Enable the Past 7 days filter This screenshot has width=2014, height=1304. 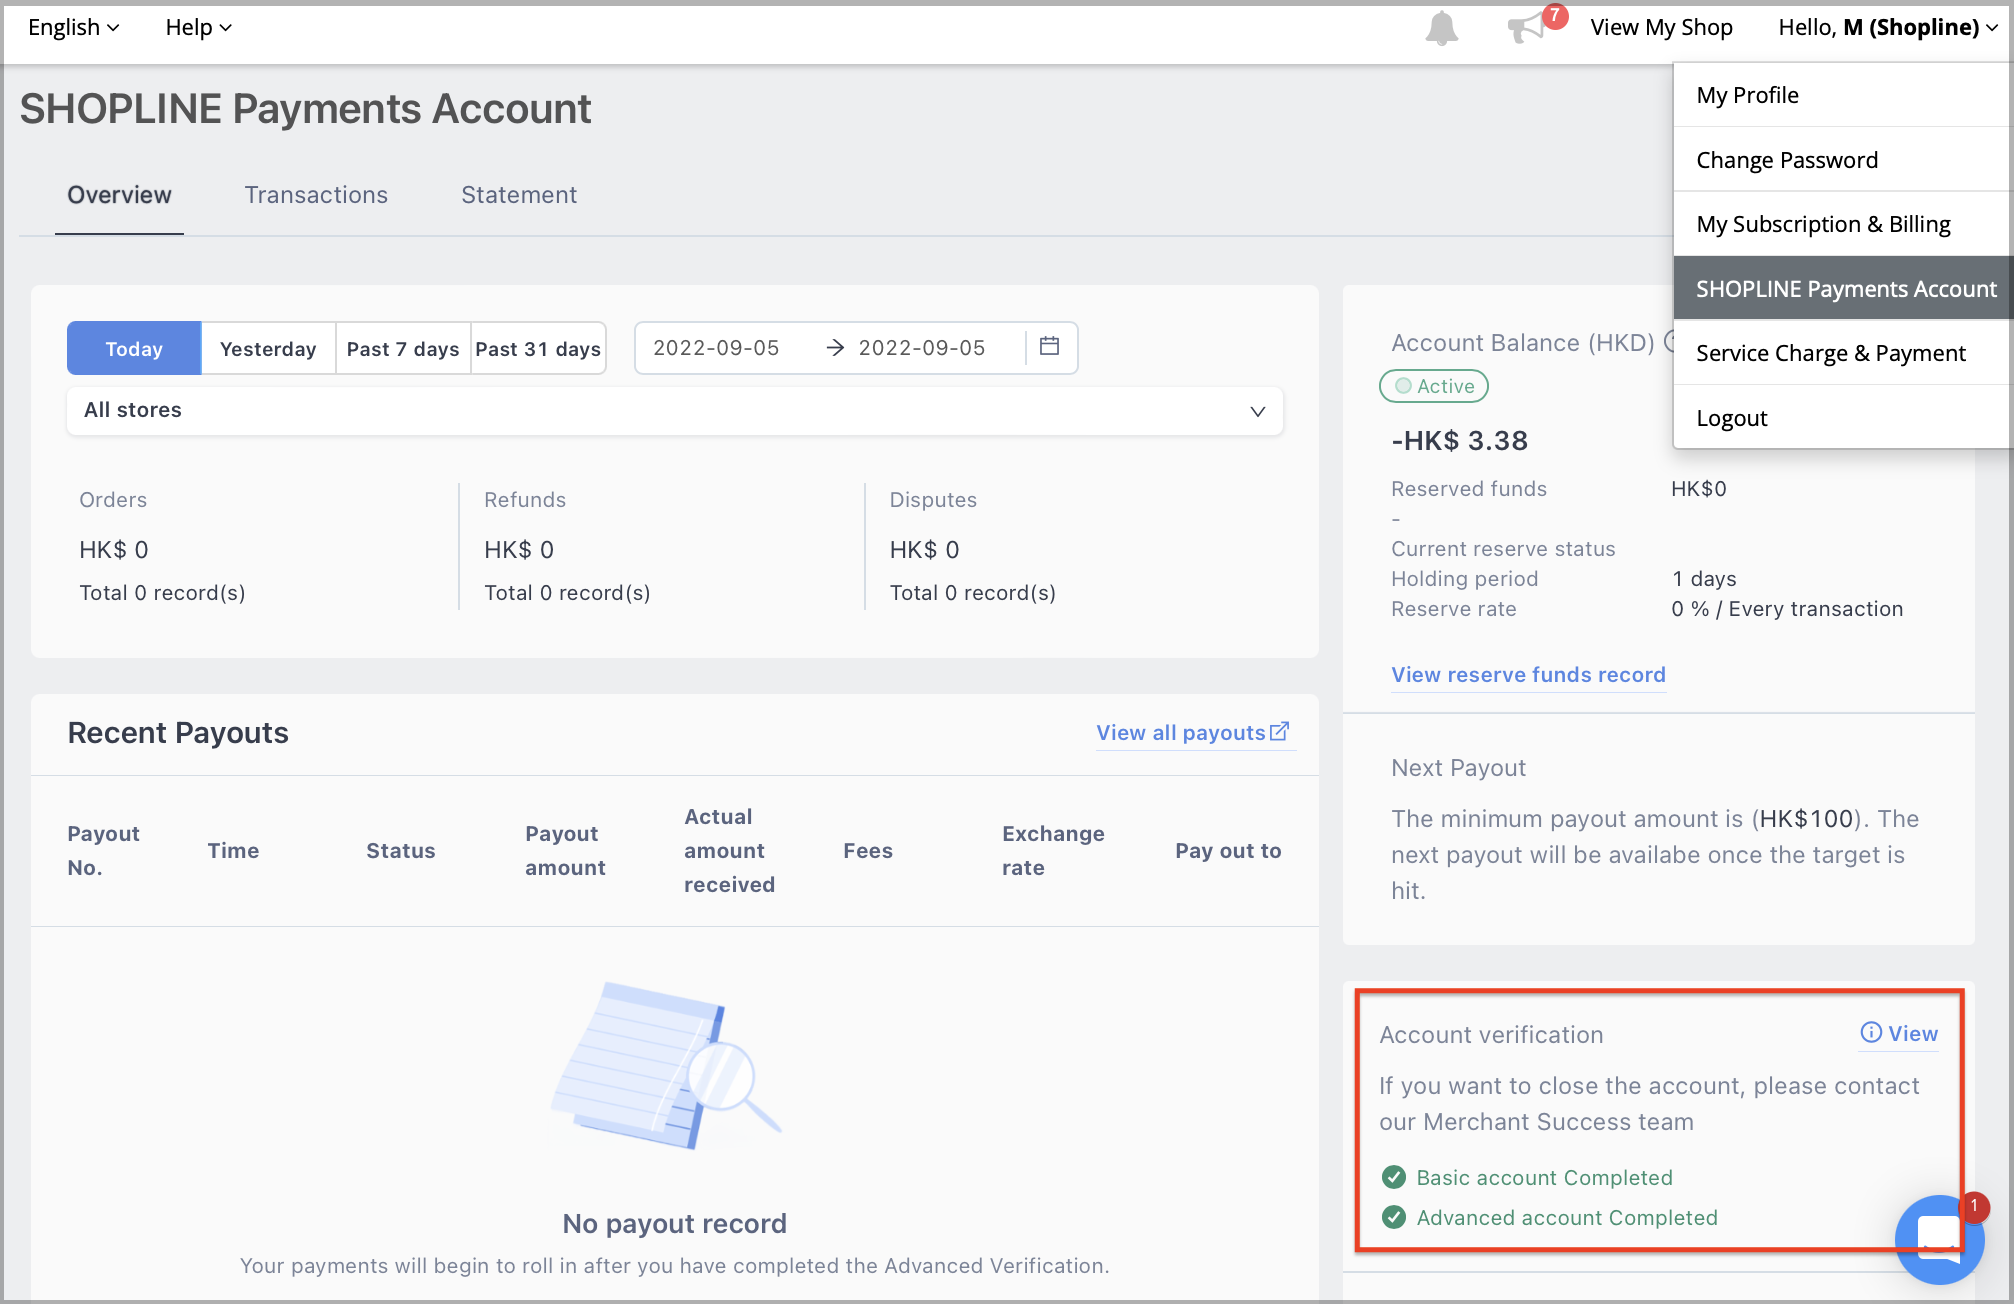coord(402,347)
